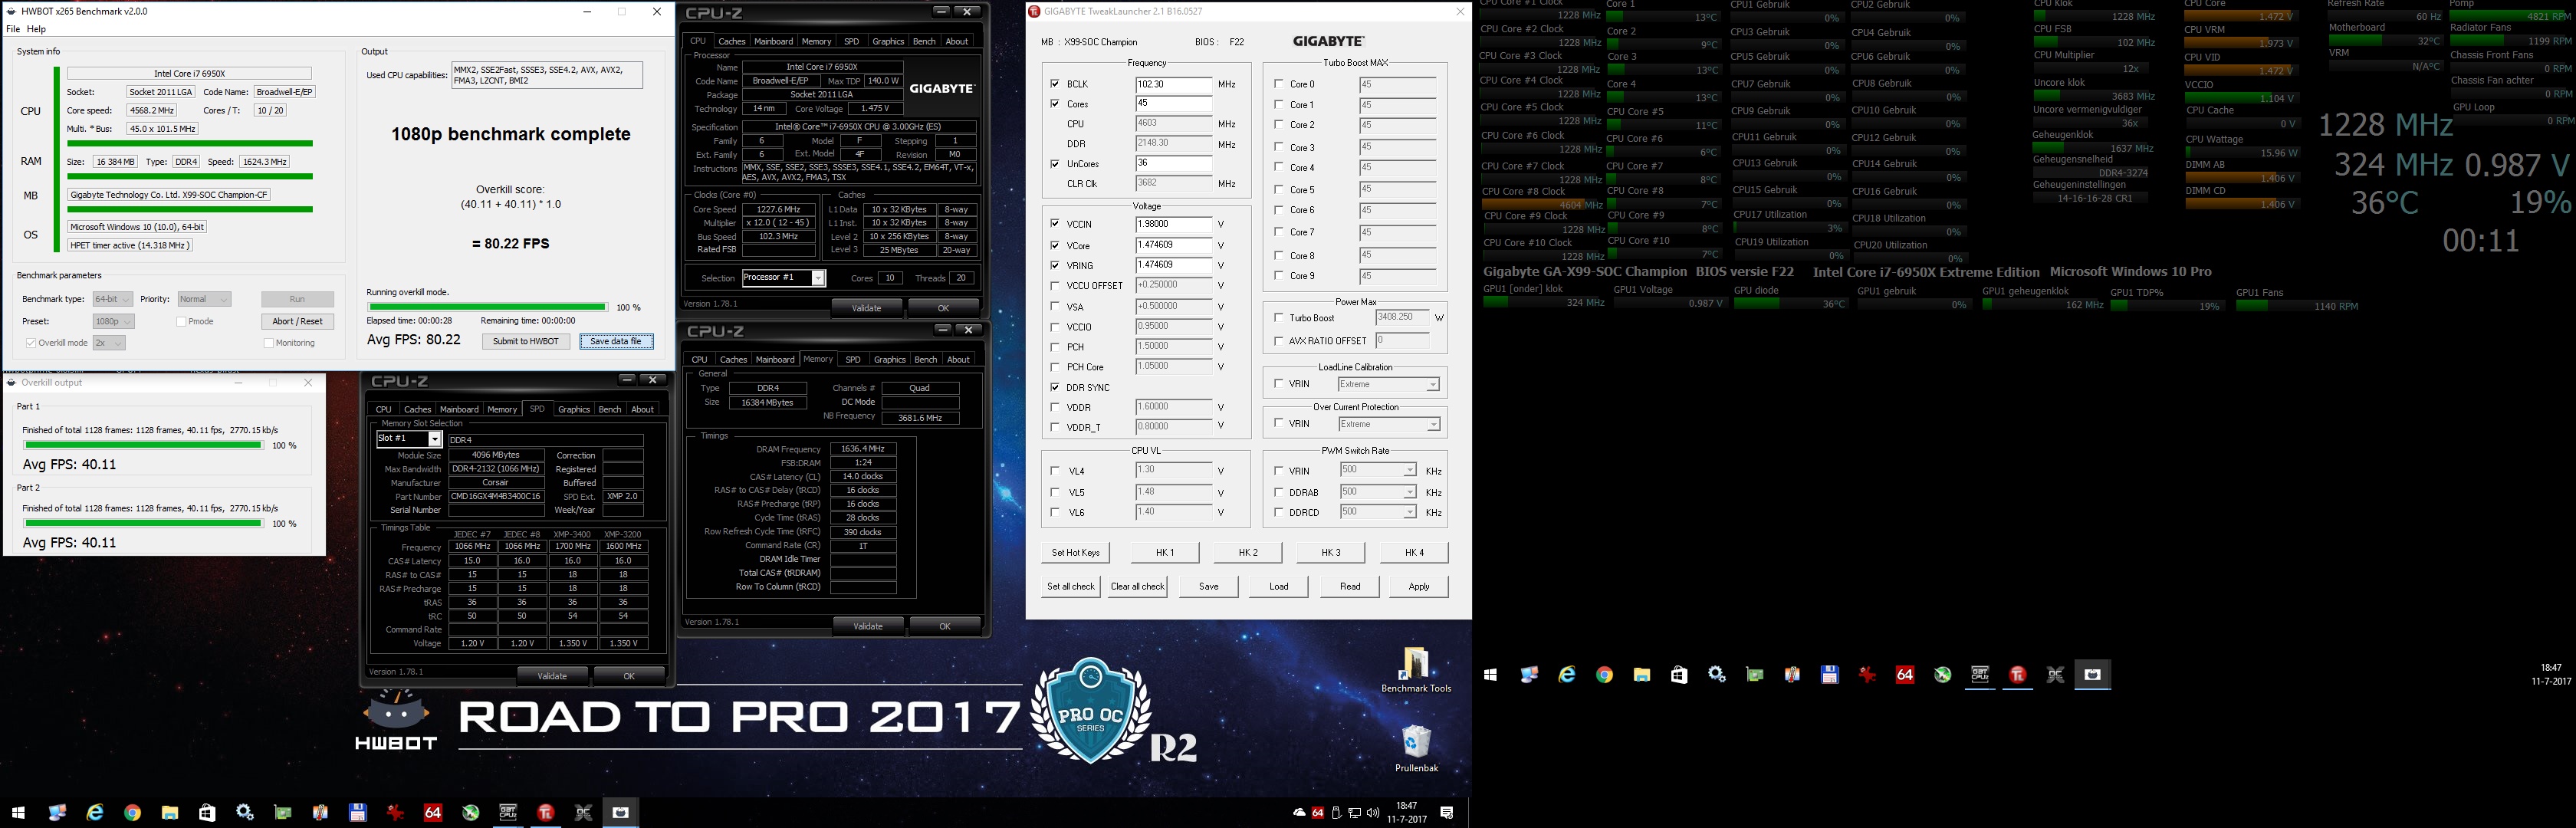The width and height of the screenshot is (2576, 828).
Task: Click the Submit to HWBOT button
Action: (x=526, y=341)
